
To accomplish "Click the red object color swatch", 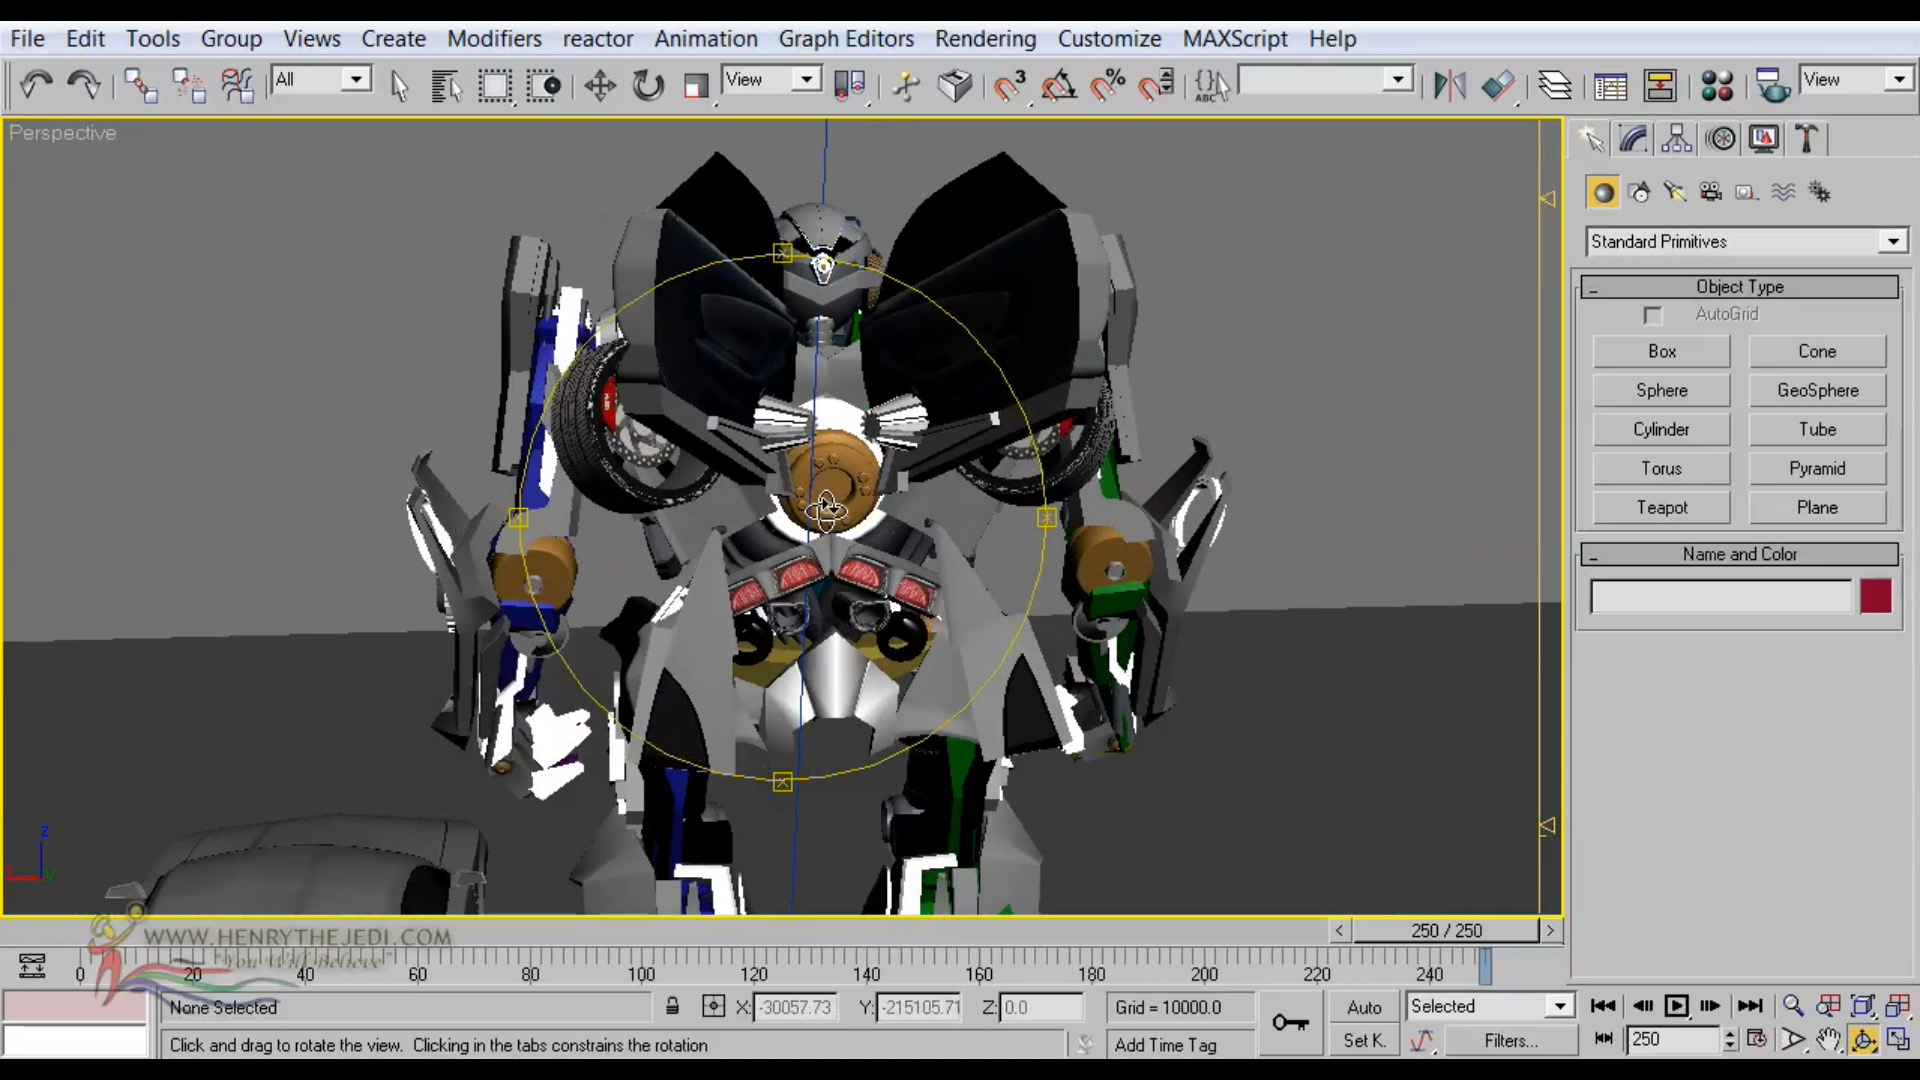I will [1876, 597].
